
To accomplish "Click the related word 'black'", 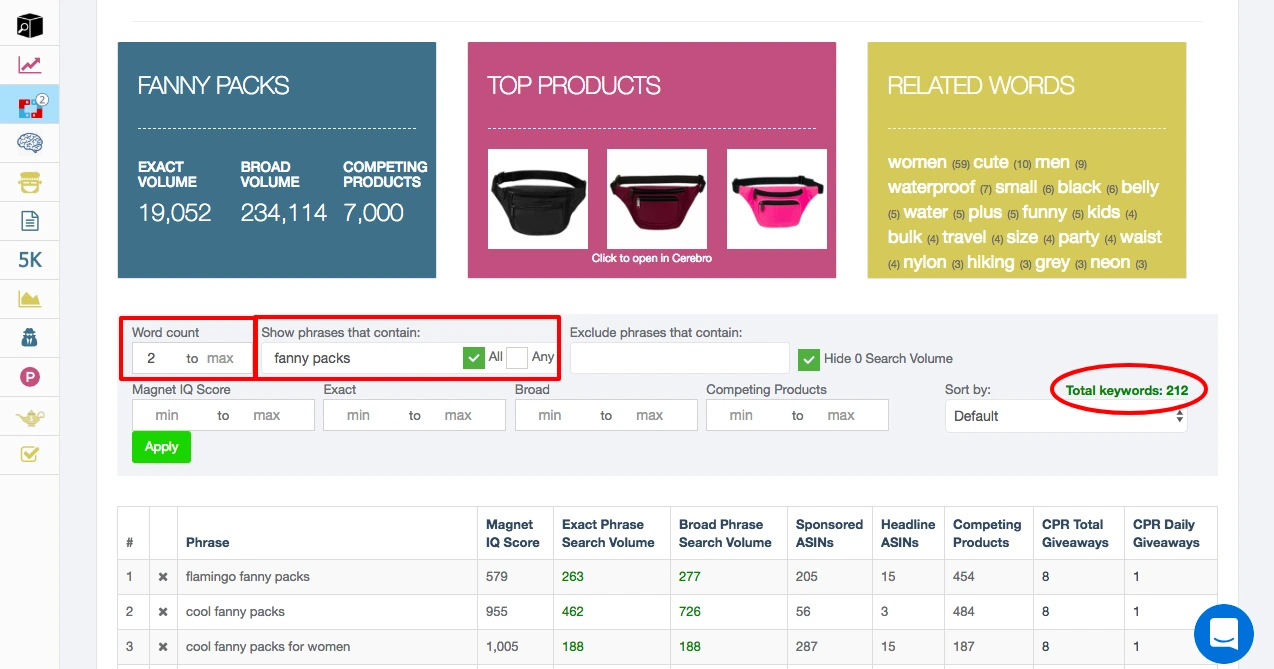I will [x=1079, y=187].
